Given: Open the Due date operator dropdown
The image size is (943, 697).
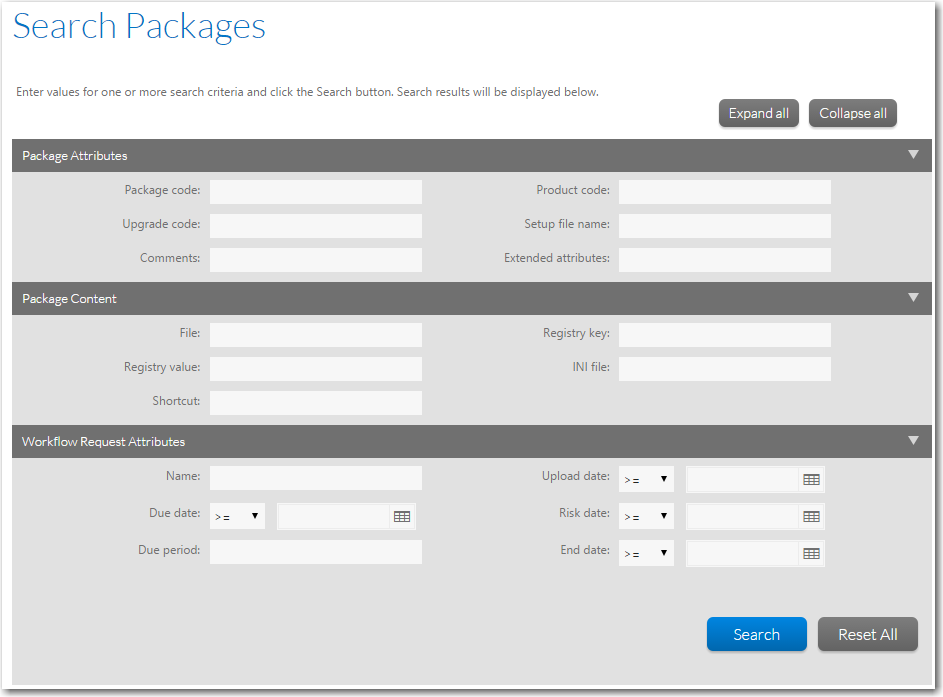Looking at the screenshot, I should click(237, 517).
